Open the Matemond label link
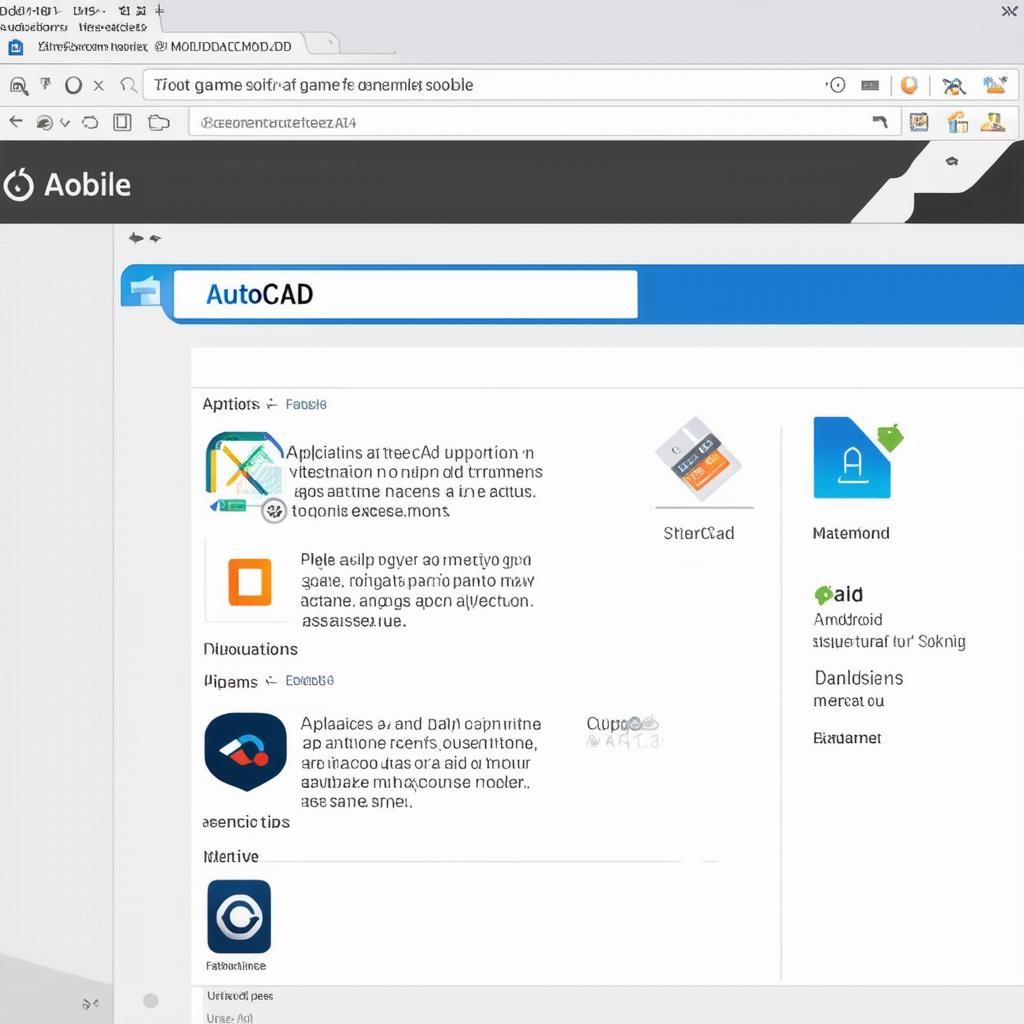This screenshot has width=1024, height=1024. [x=851, y=533]
